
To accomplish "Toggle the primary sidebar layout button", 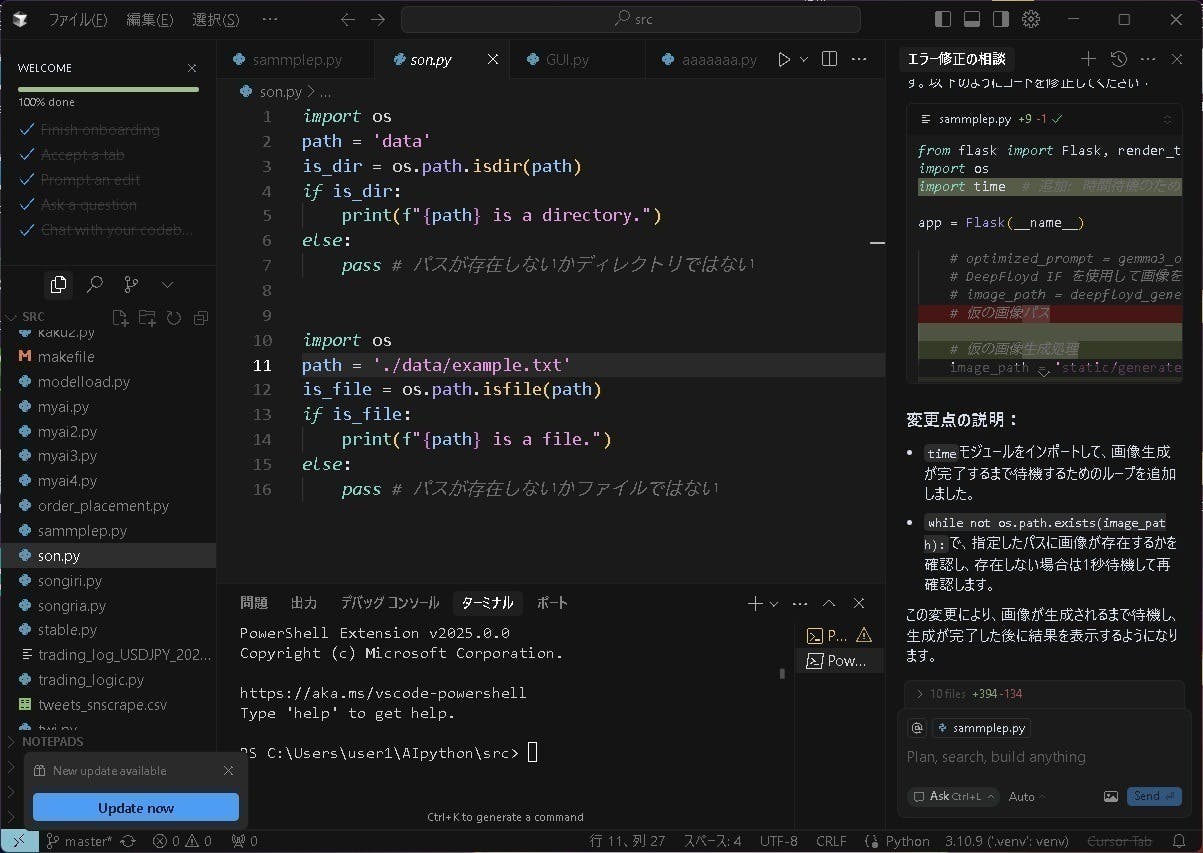I will [942, 20].
